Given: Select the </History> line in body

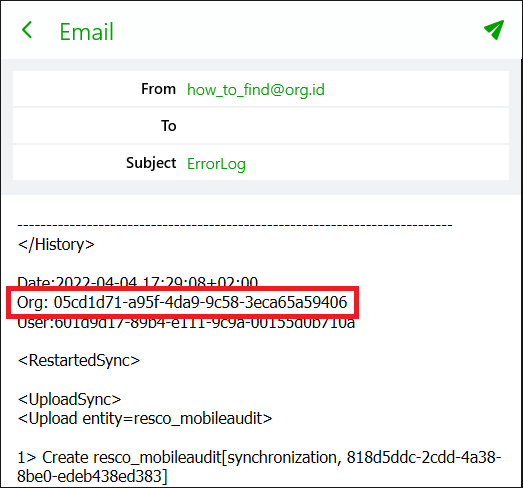Looking at the screenshot, I should [x=56, y=245].
